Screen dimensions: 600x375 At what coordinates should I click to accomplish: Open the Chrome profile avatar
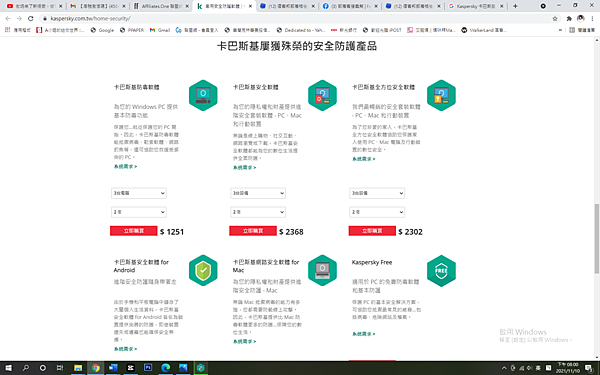coord(580,18)
